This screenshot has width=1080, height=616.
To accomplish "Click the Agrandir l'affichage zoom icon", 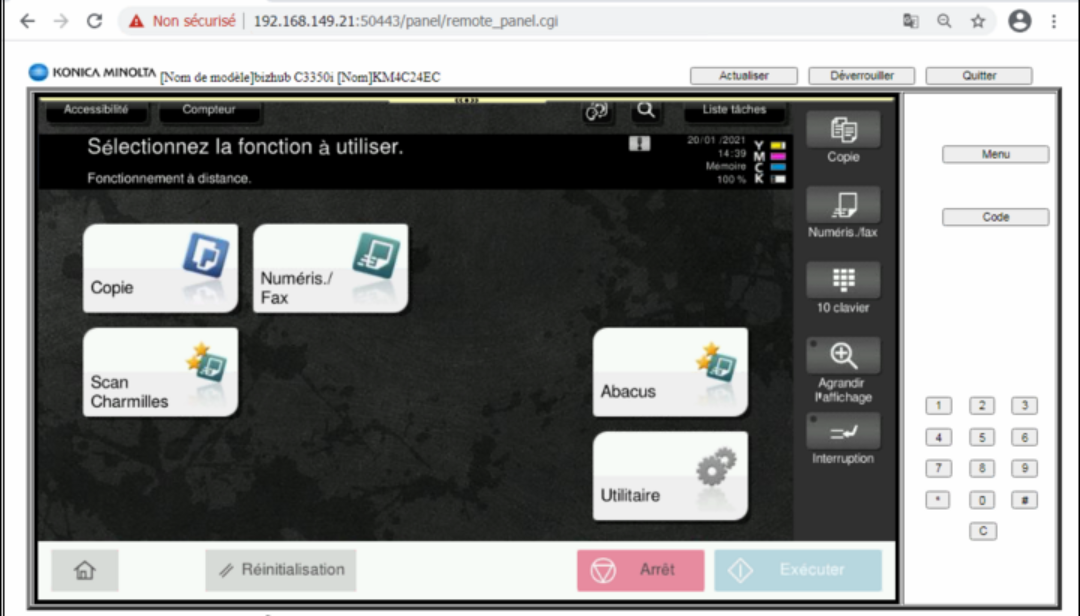I will (x=843, y=356).
